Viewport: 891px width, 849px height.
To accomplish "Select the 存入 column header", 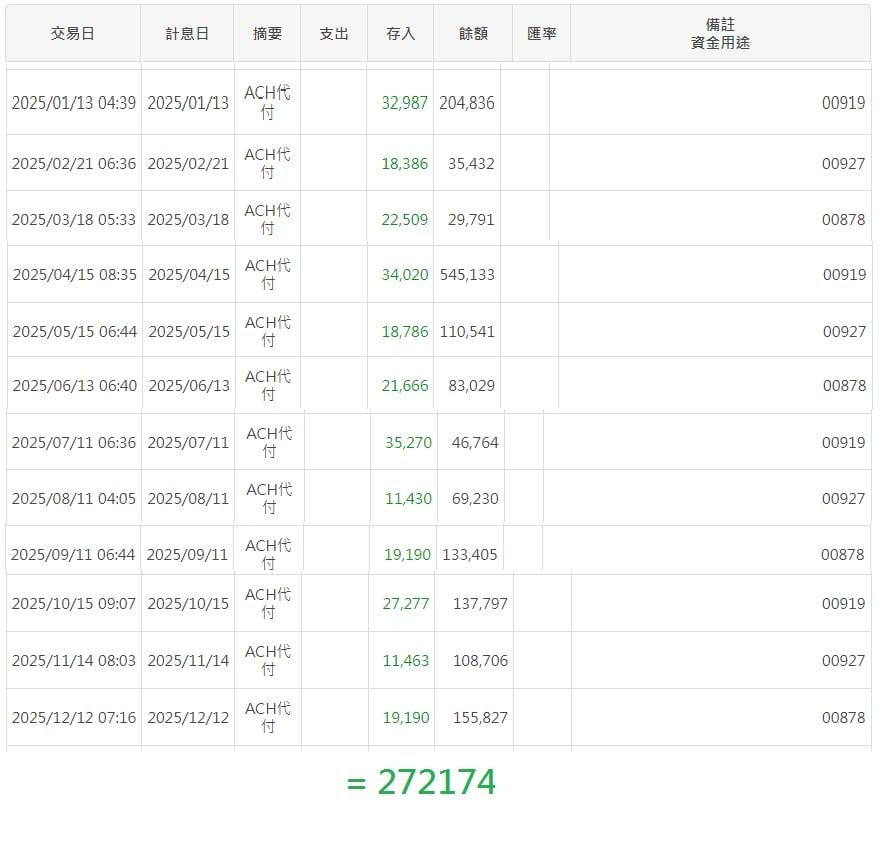I will tap(401, 33).
